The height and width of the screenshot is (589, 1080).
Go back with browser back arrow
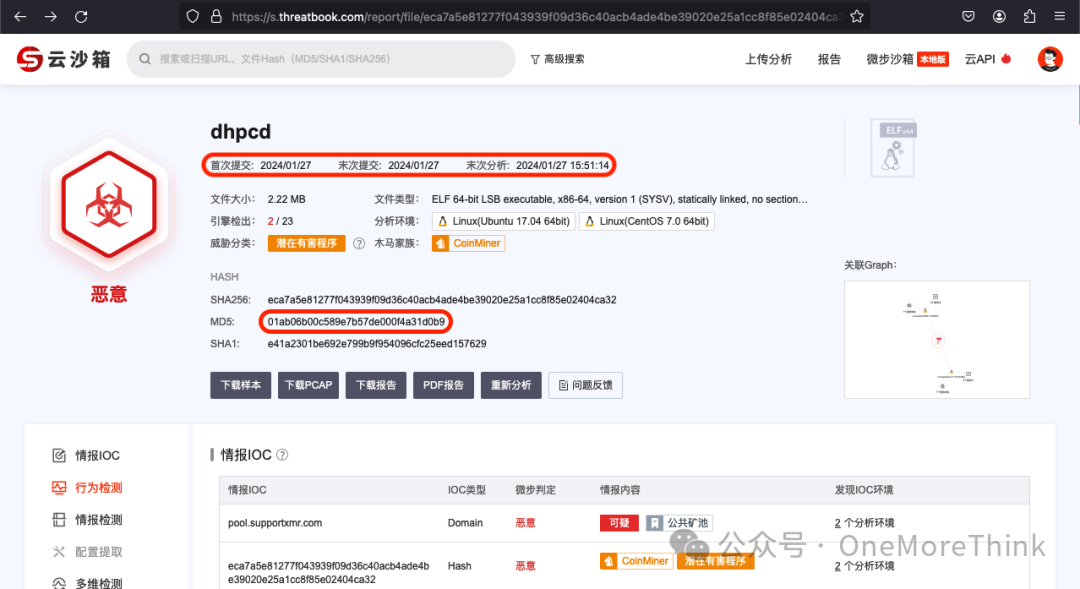20,17
